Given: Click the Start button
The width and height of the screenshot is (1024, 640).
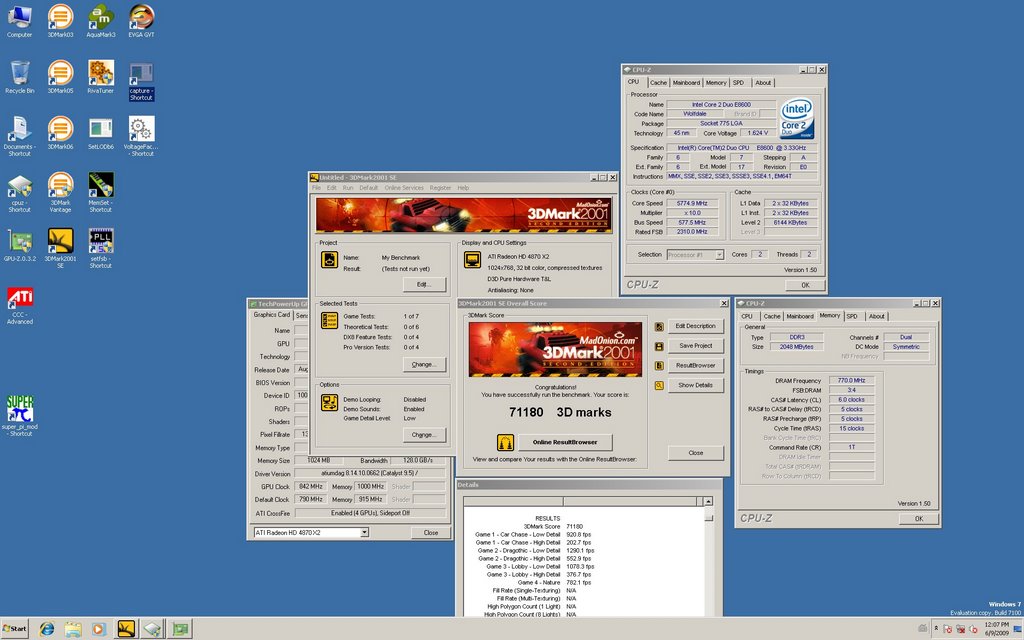Looking at the screenshot, I should coord(14,629).
